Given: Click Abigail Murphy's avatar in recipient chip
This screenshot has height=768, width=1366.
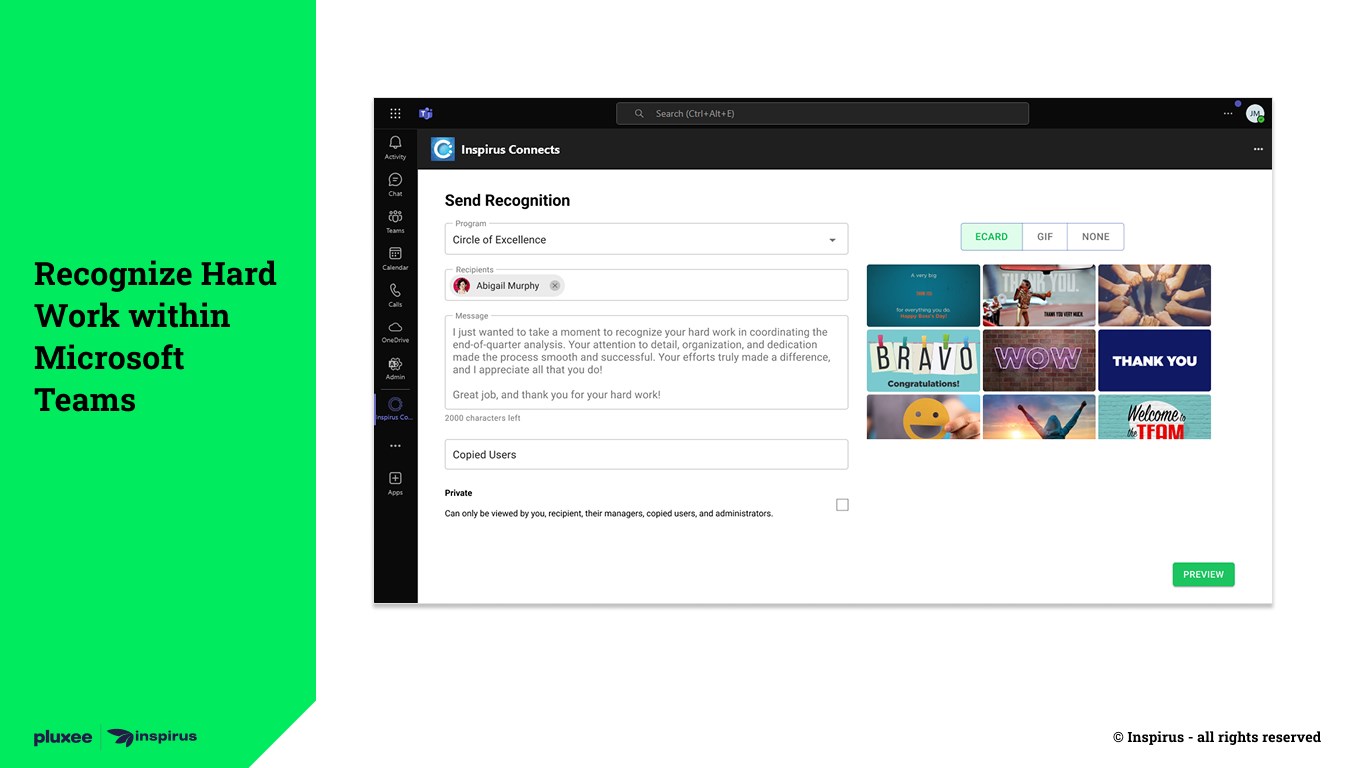Looking at the screenshot, I should click(462, 286).
